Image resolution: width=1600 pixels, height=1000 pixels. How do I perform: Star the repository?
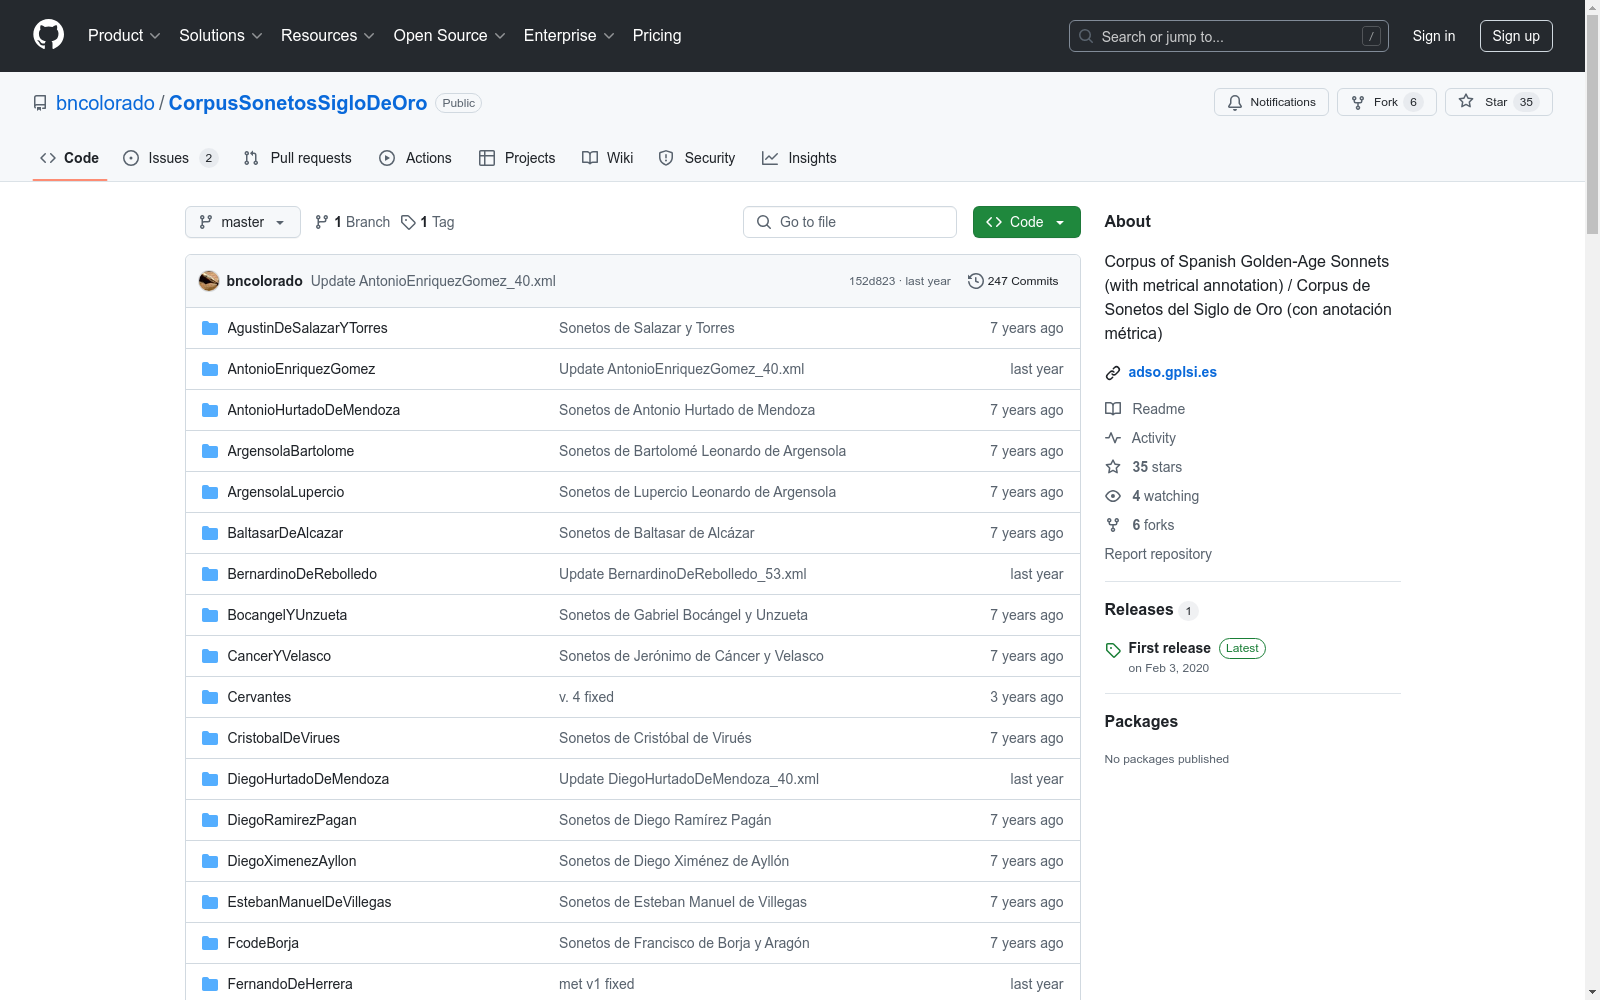tap(1498, 102)
